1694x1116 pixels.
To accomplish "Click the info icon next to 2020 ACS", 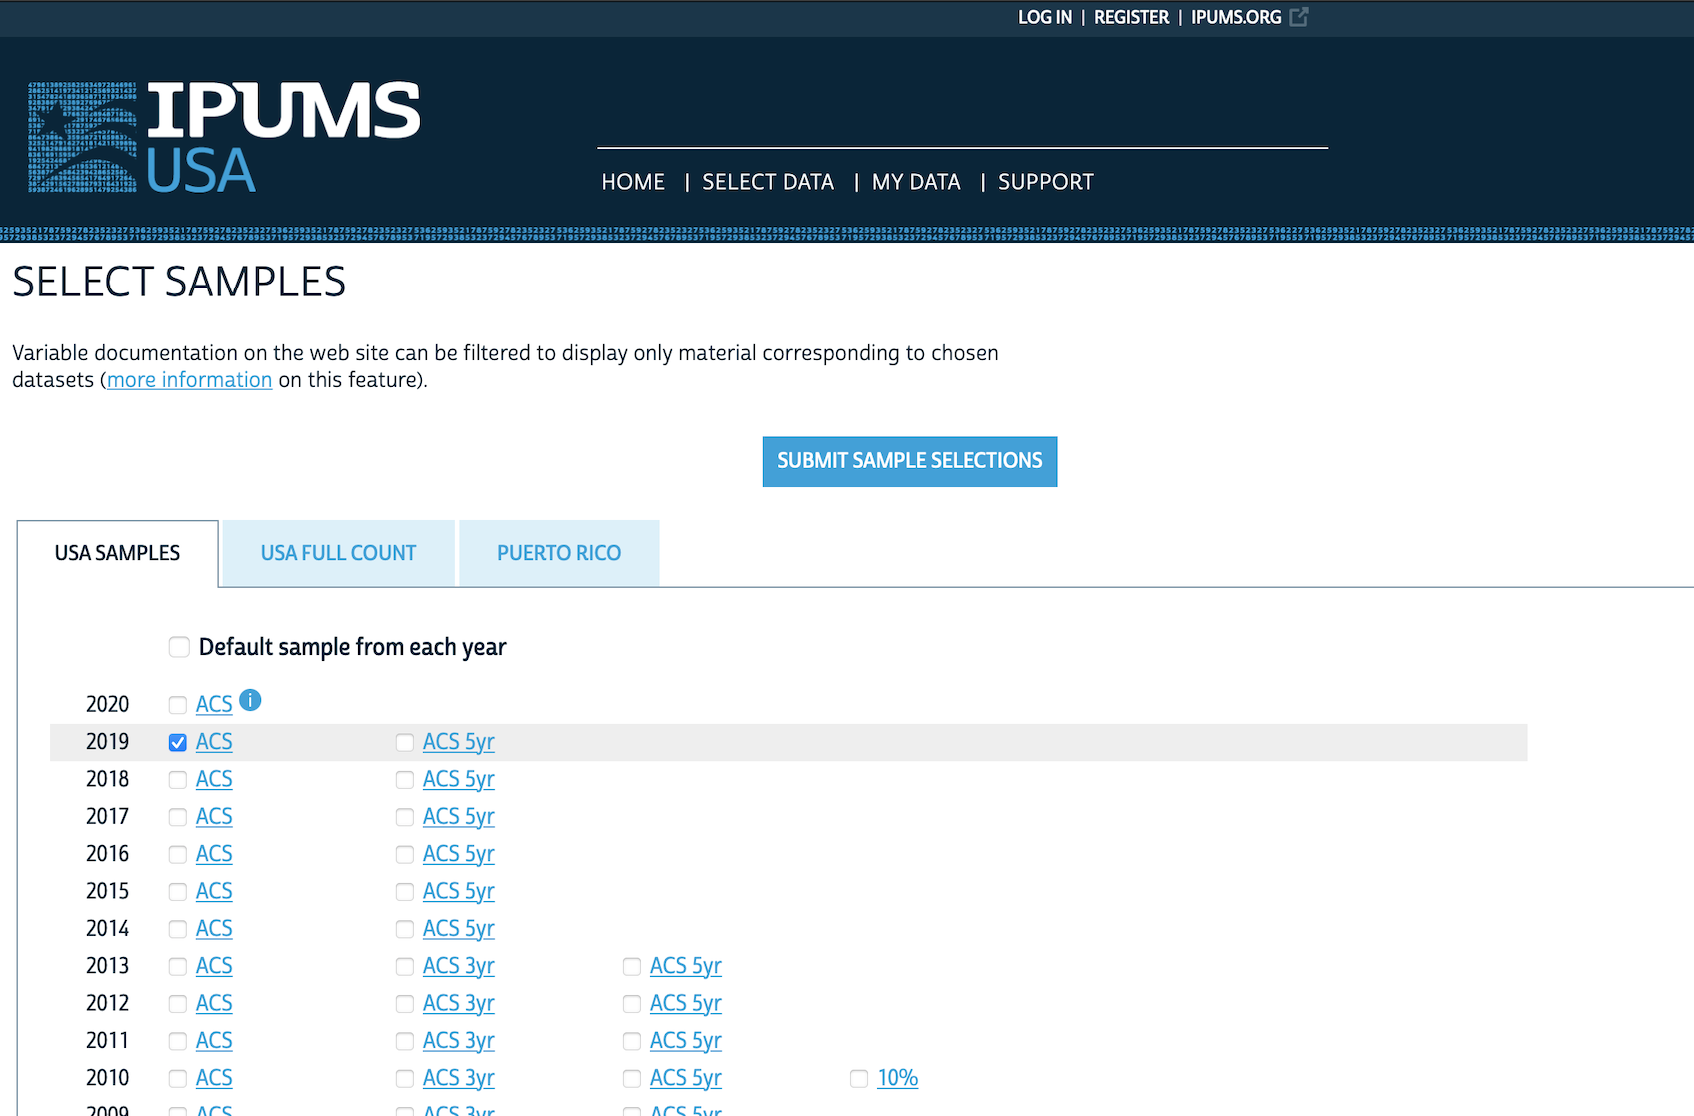I will point(251,700).
